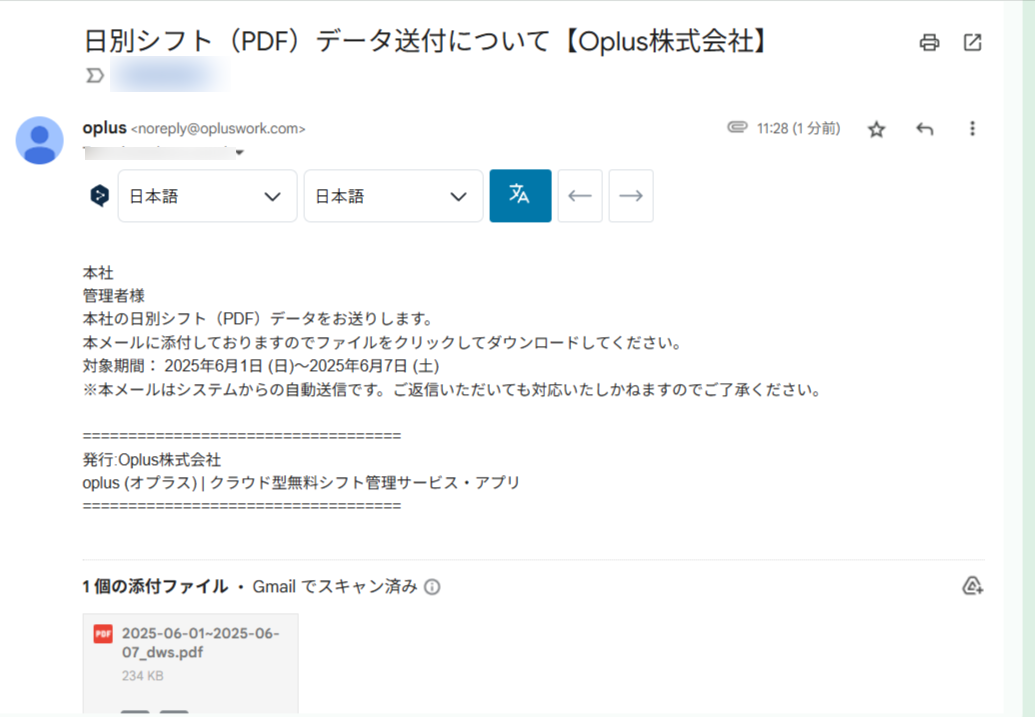Click the left arrow translation button
The image size is (1035, 717).
click(580, 196)
